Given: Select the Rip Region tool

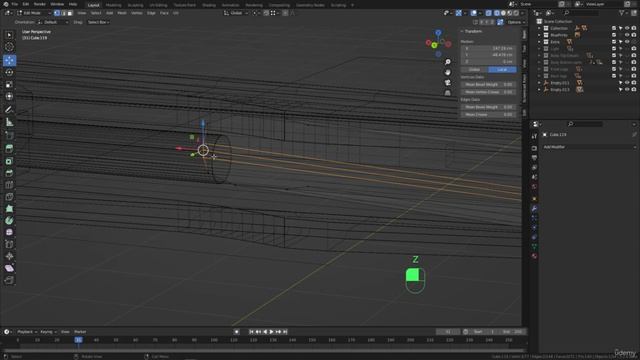Looking at the screenshot, I should tap(9, 280).
